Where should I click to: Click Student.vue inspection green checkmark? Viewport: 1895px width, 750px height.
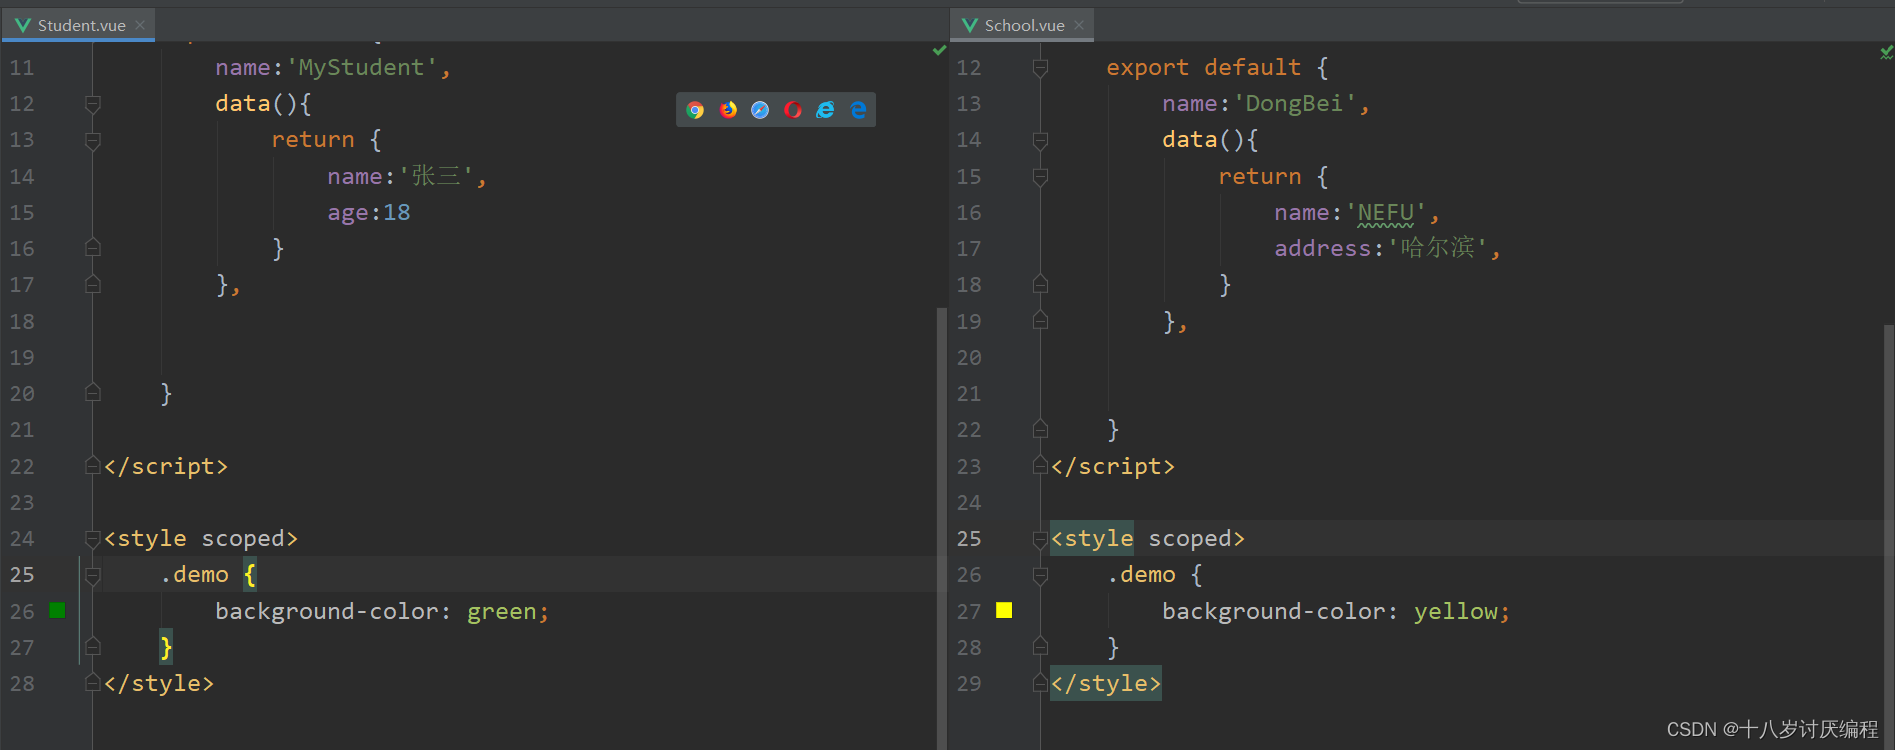click(939, 50)
